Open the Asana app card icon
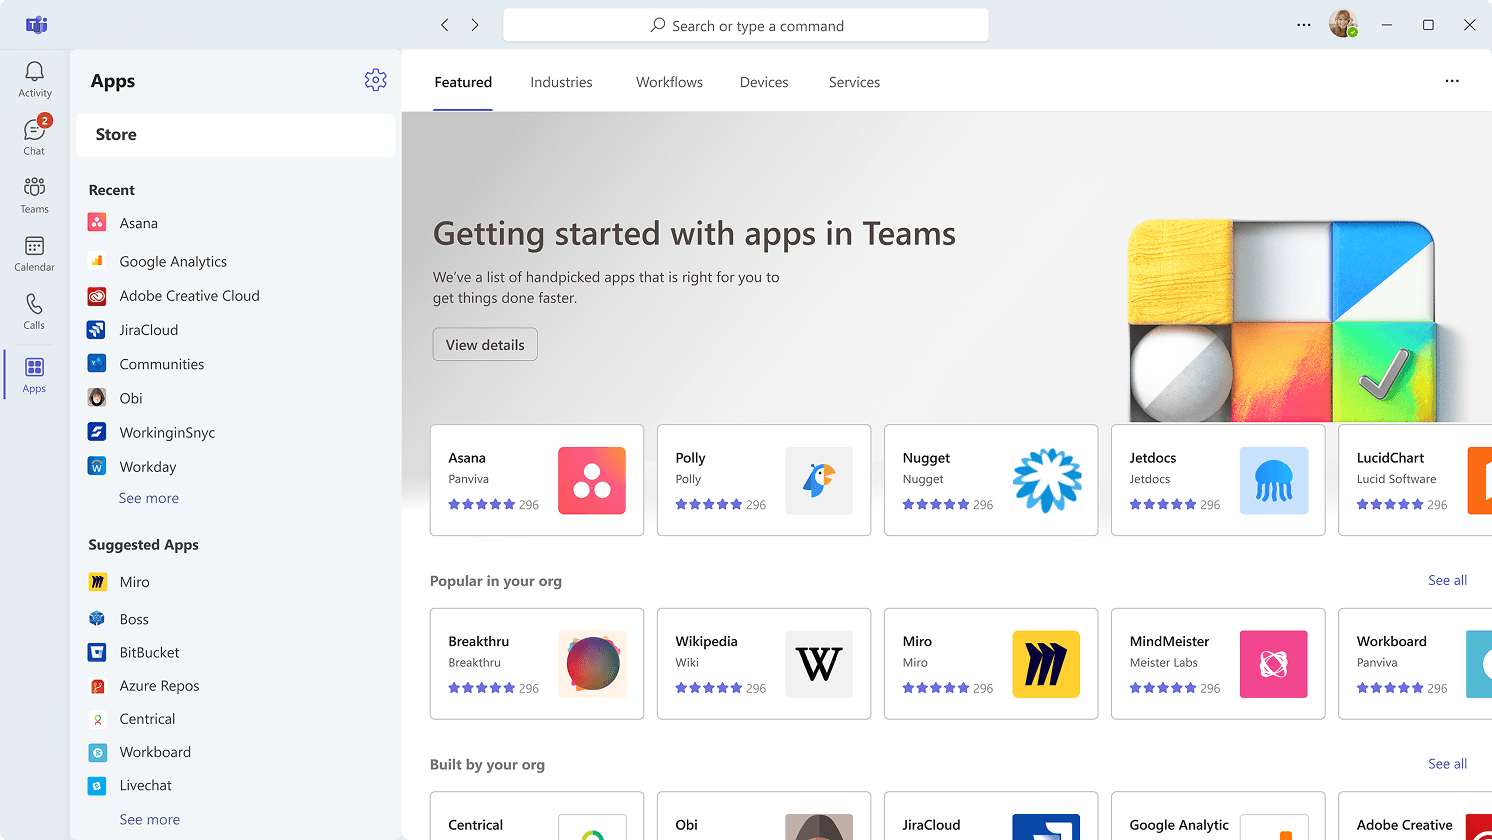Viewport: 1492px width, 840px height. click(591, 481)
